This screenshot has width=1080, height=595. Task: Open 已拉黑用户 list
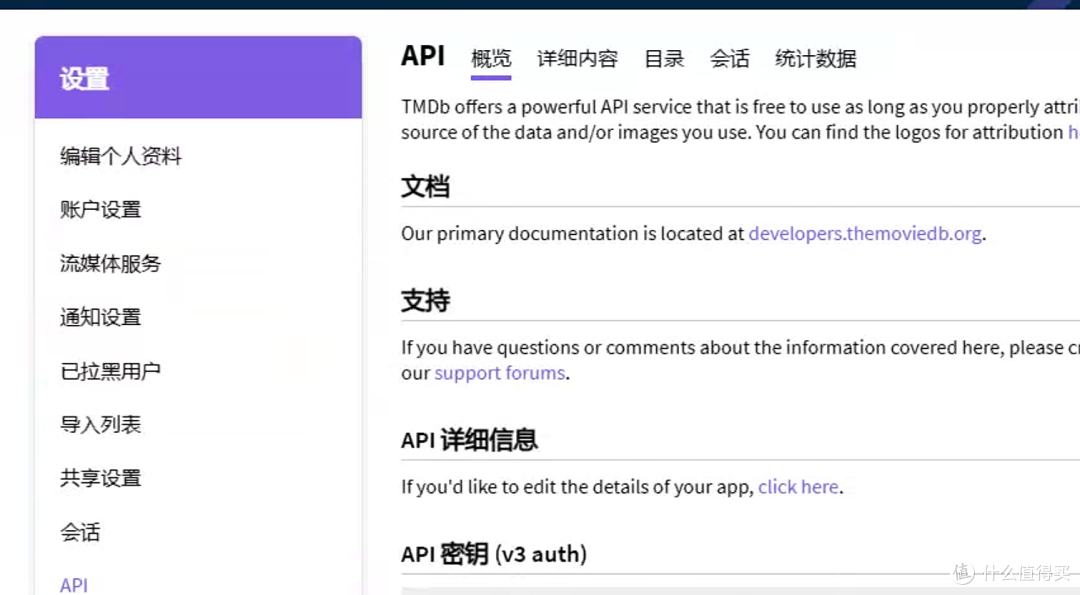tap(110, 371)
